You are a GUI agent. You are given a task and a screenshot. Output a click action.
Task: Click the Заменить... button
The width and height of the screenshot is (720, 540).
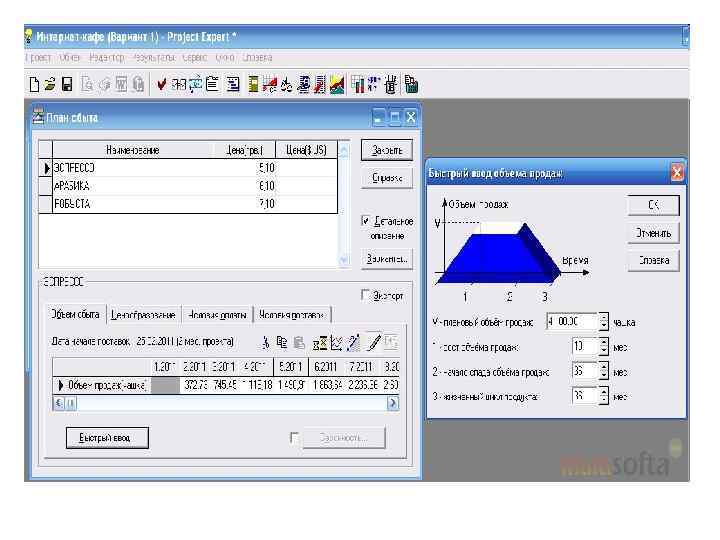coord(387,259)
